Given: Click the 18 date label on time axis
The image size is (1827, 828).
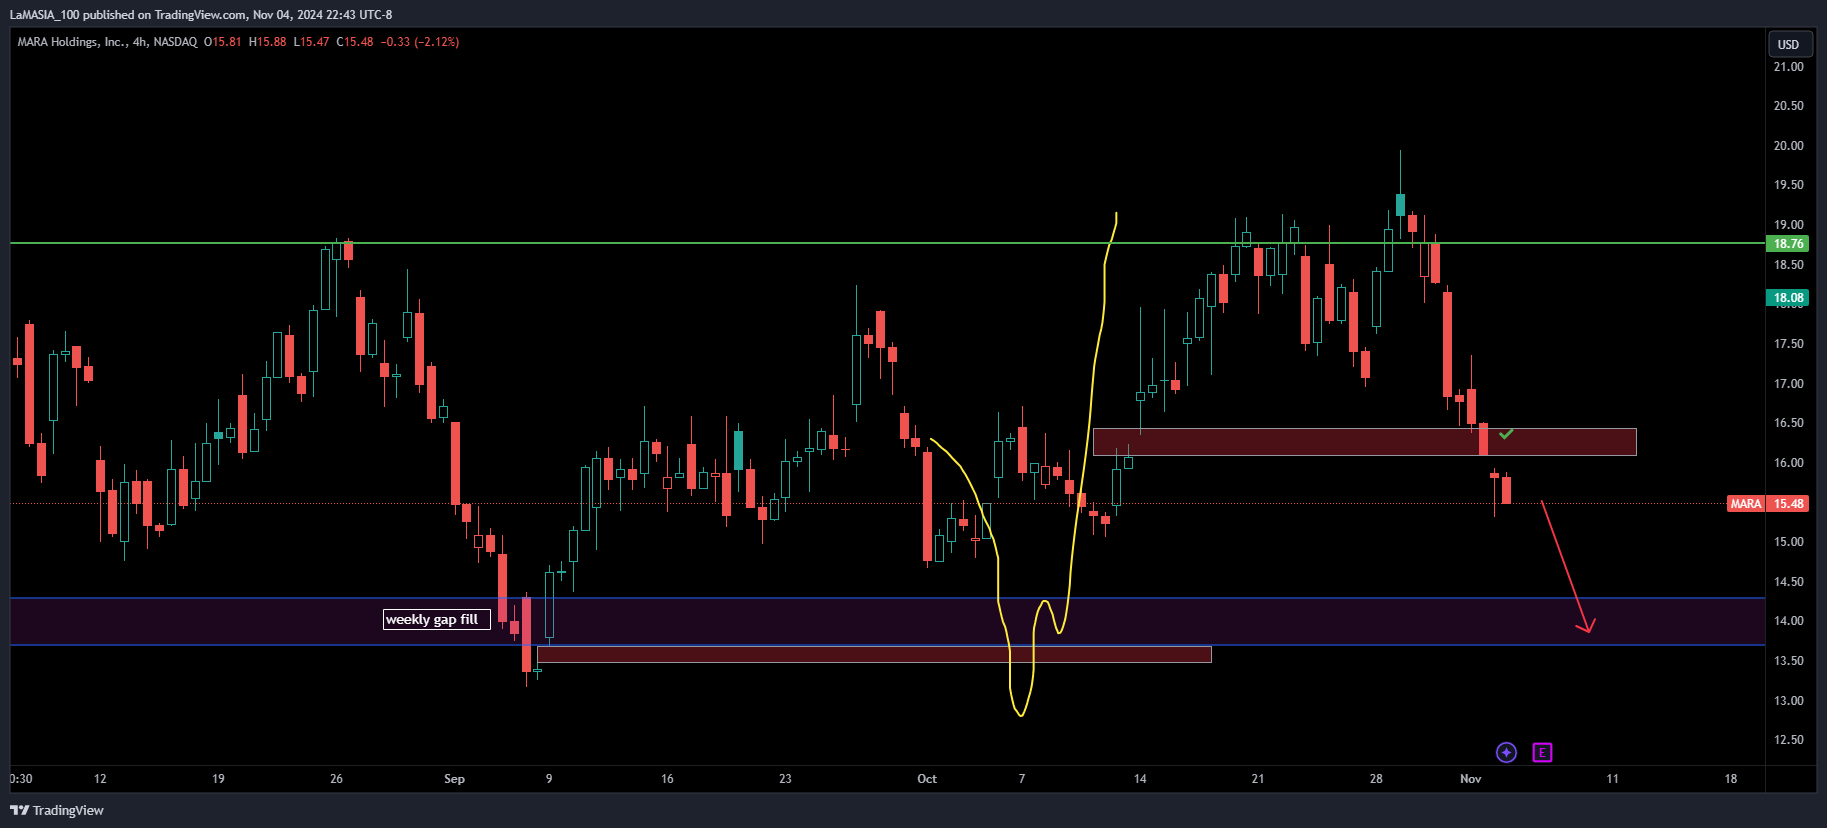Looking at the screenshot, I should tap(1731, 779).
